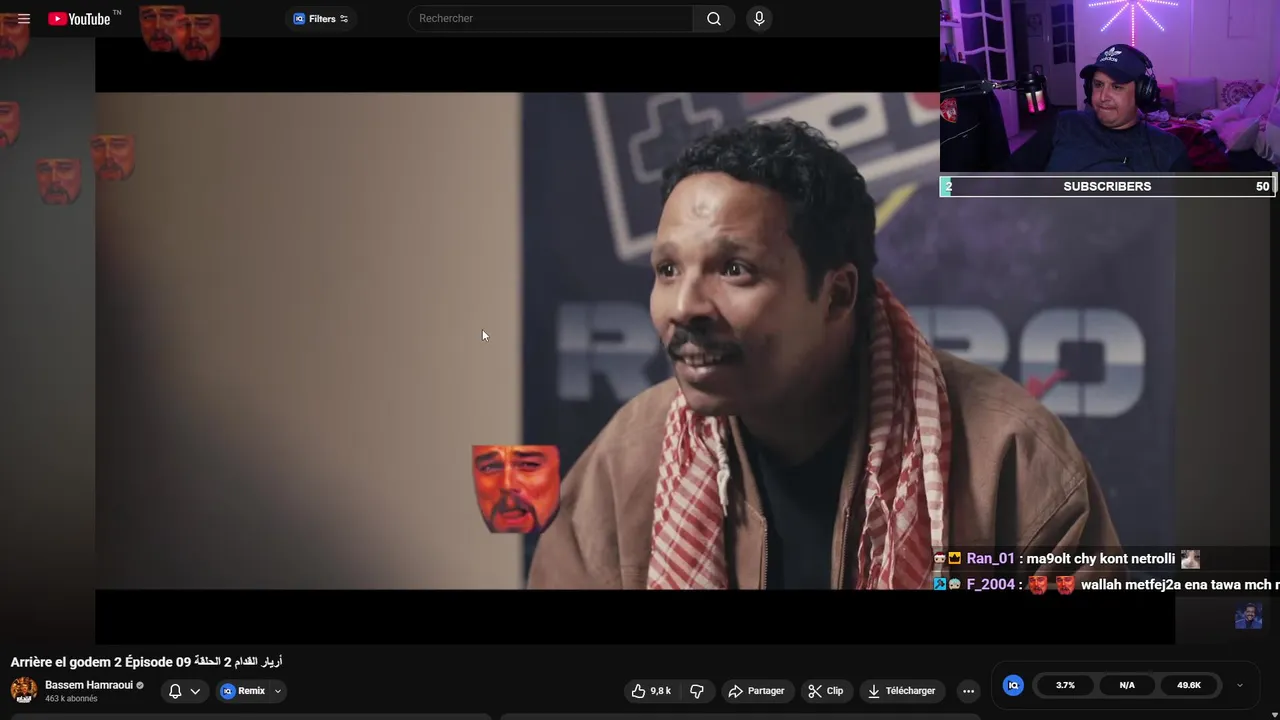Image resolution: width=1280 pixels, height=720 pixels.
Task: Like the video with 9,8 k likes
Action: click(651, 691)
